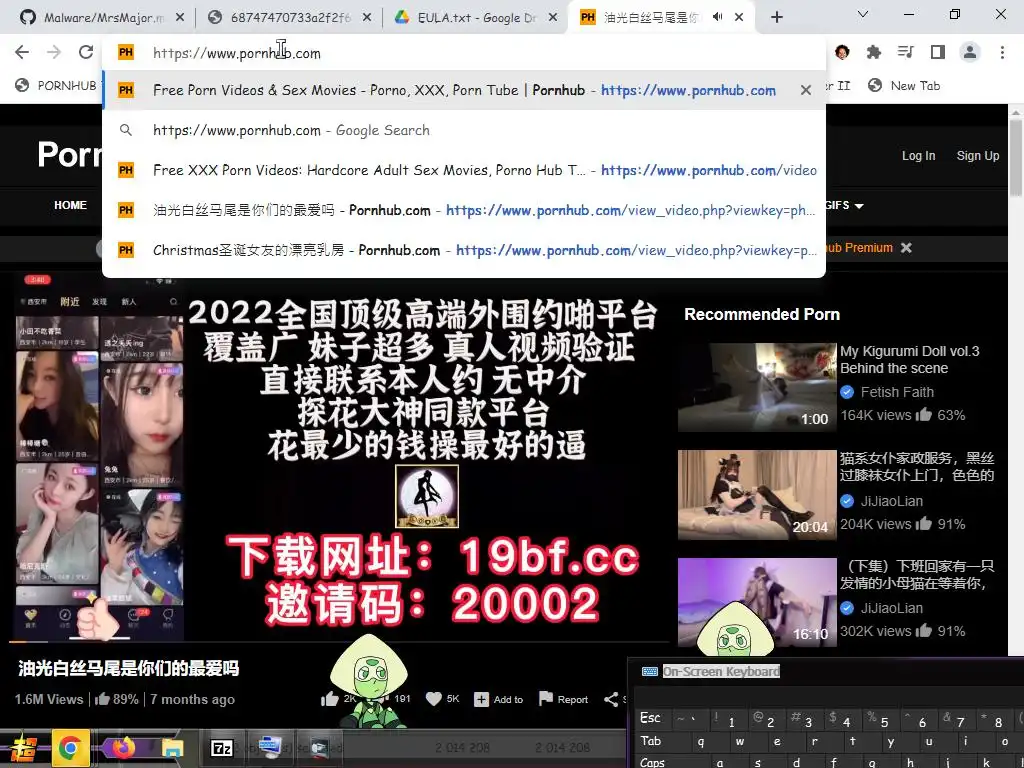
Task: Switch to the 68747470733a2f2f tab
Action: [x=289, y=18]
